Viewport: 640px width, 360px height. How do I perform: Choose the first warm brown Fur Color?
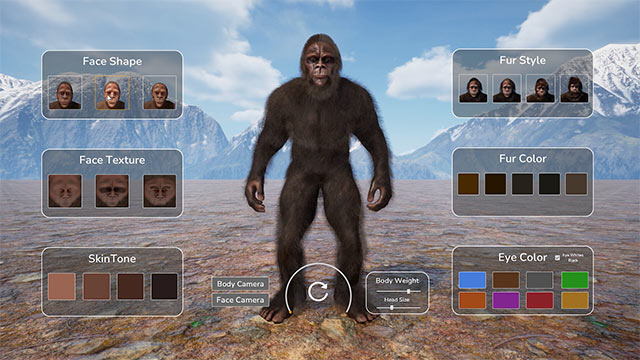coord(468,184)
